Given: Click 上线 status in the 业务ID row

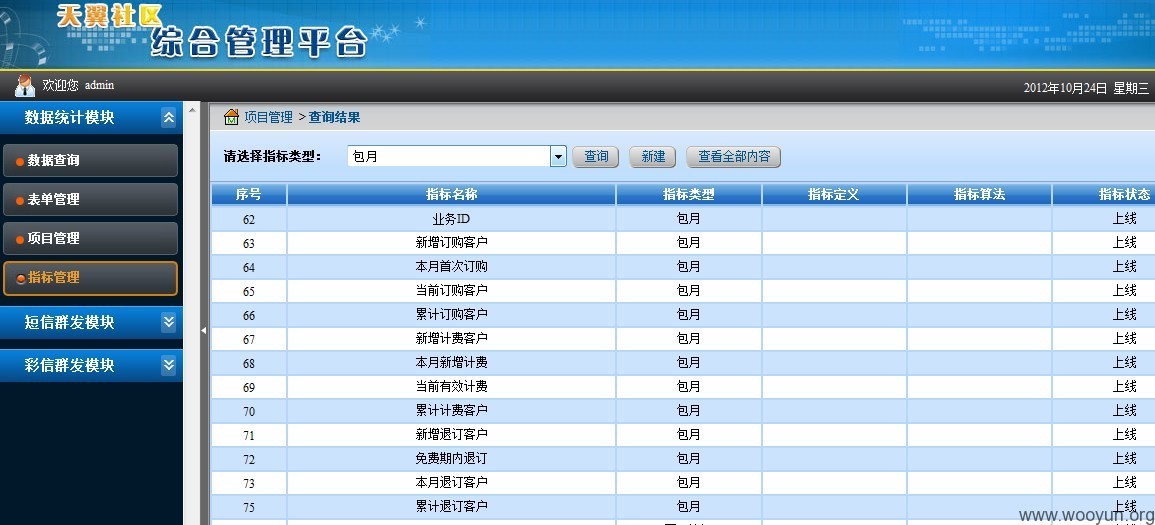Looking at the screenshot, I should click(x=1124, y=219).
